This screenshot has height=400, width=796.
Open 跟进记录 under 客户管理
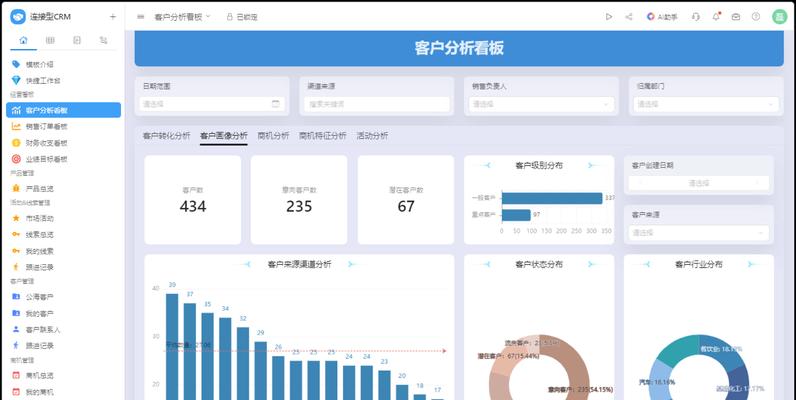point(63,345)
